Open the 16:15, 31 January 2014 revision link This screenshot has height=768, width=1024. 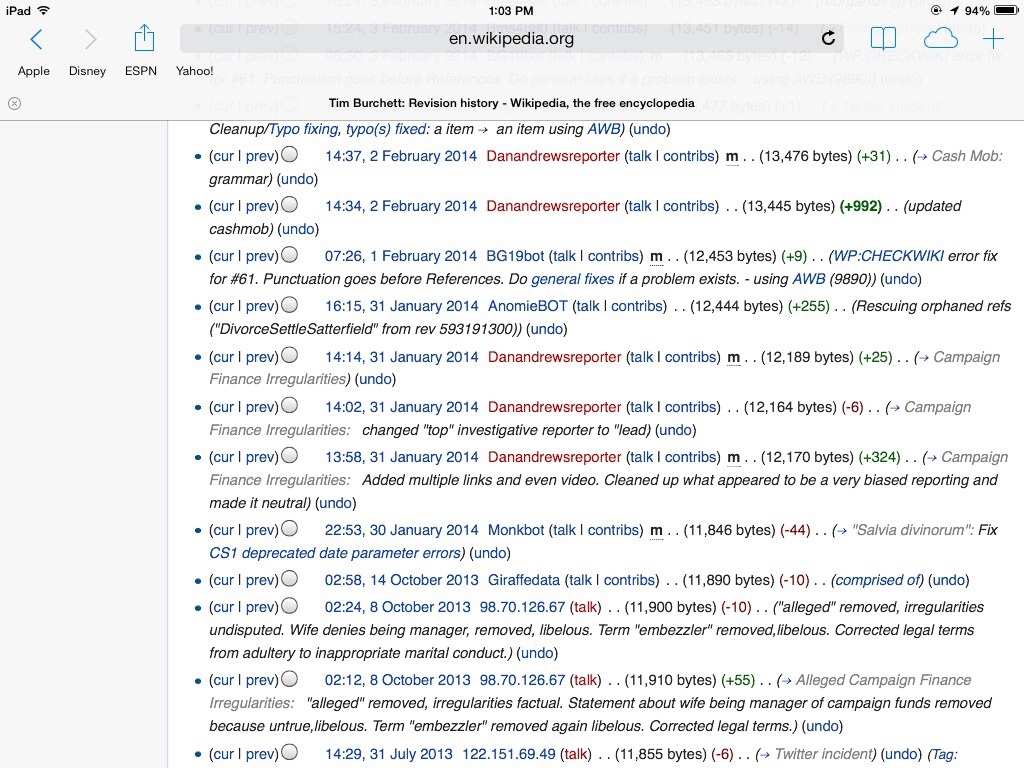tap(402, 306)
